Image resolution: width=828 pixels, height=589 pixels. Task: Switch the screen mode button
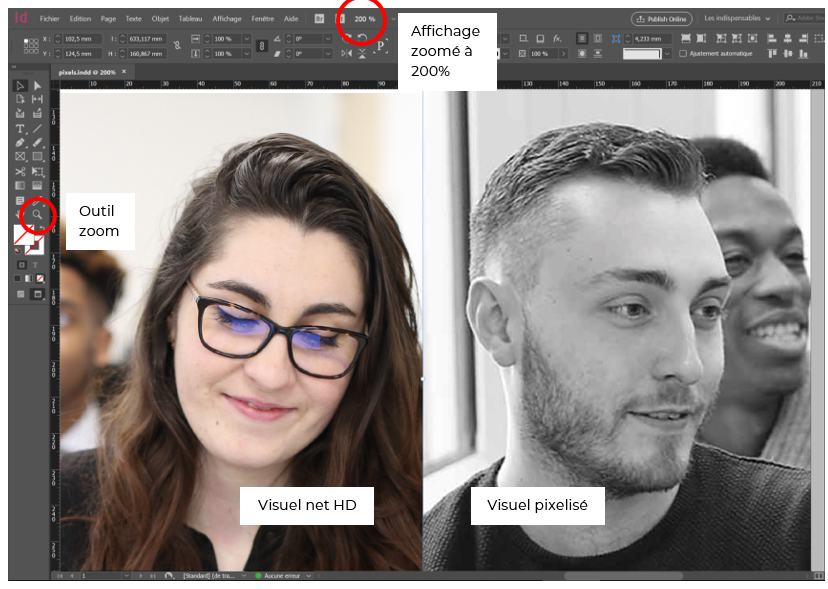coord(37,294)
